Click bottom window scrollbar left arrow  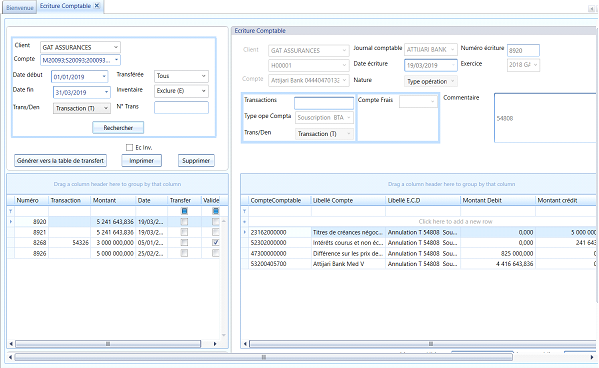pos(10,357)
